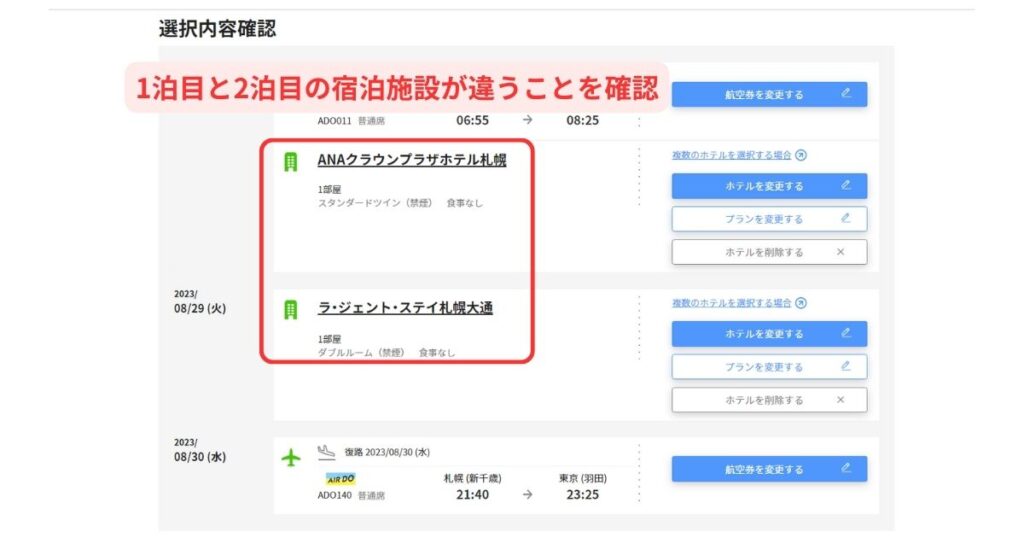Click the X icon on ラ・ジェント delete button
Image resolution: width=1024 pixels, height=538 pixels.
point(840,400)
